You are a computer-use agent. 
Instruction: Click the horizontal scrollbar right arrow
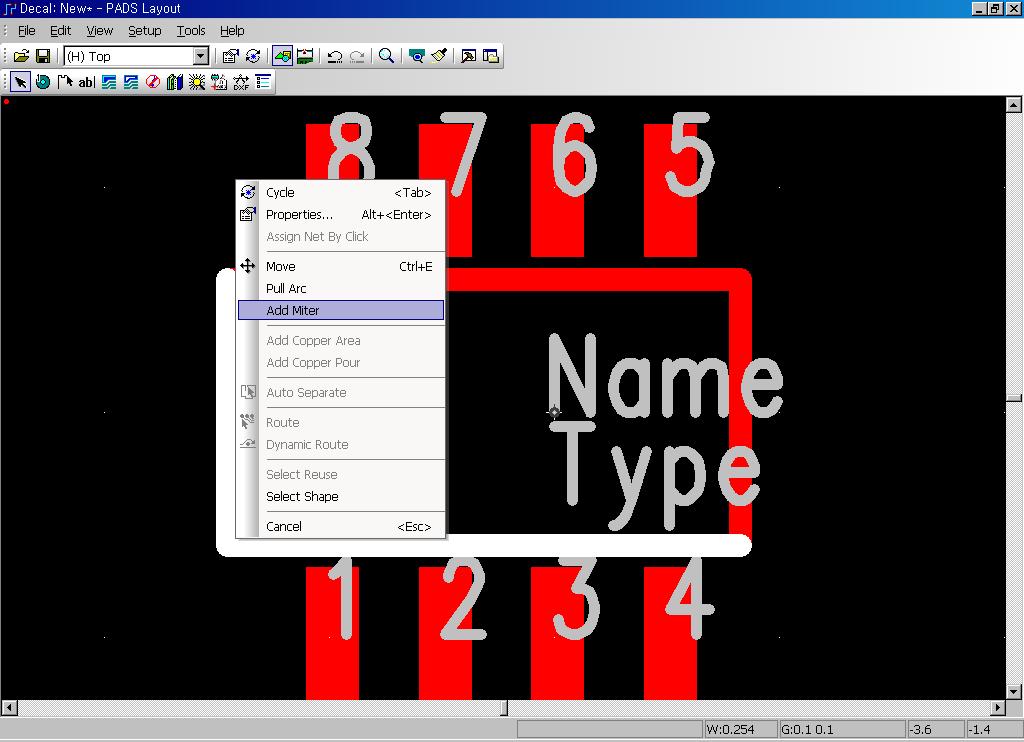tap(997, 707)
